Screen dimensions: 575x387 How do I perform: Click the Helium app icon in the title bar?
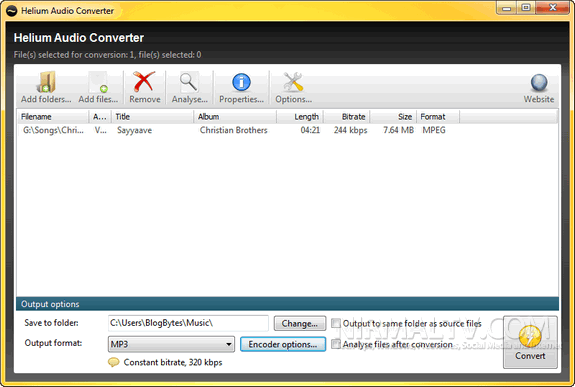tap(12, 11)
